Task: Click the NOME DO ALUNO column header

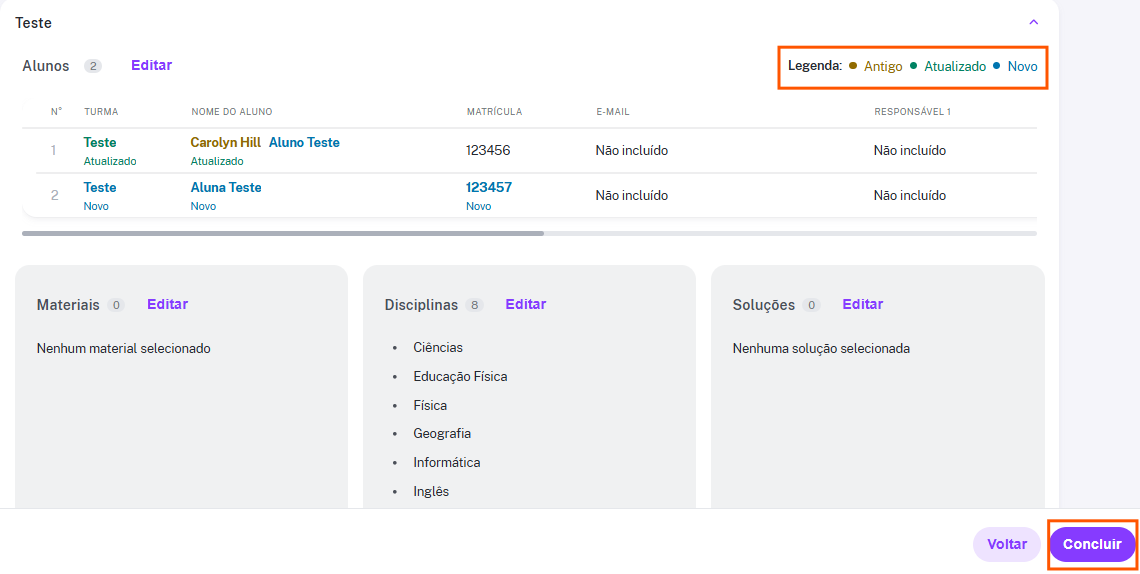Action: tap(232, 112)
